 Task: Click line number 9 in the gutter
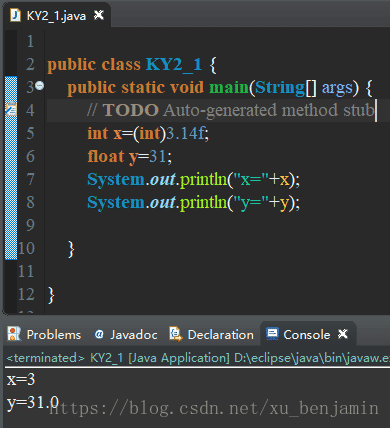(30, 225)
